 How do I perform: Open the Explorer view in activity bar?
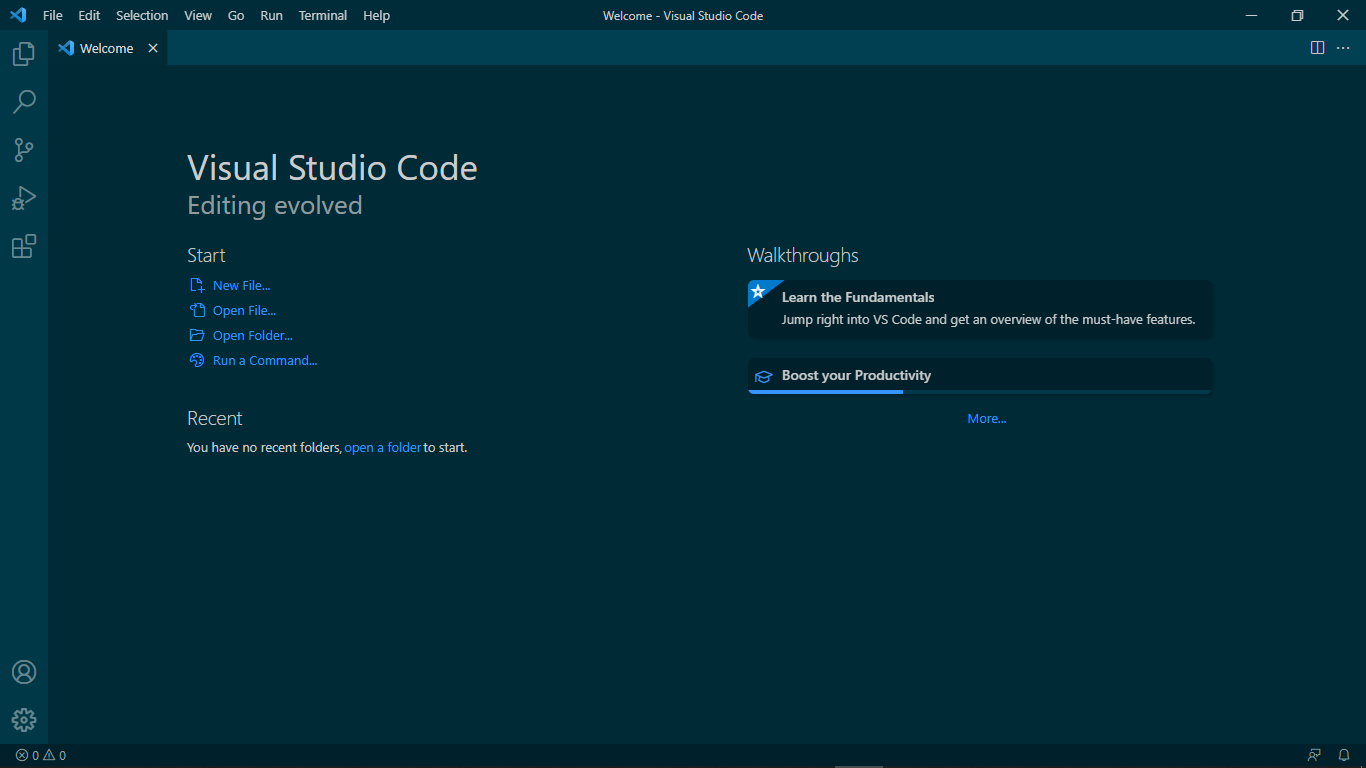click(24, 54)
